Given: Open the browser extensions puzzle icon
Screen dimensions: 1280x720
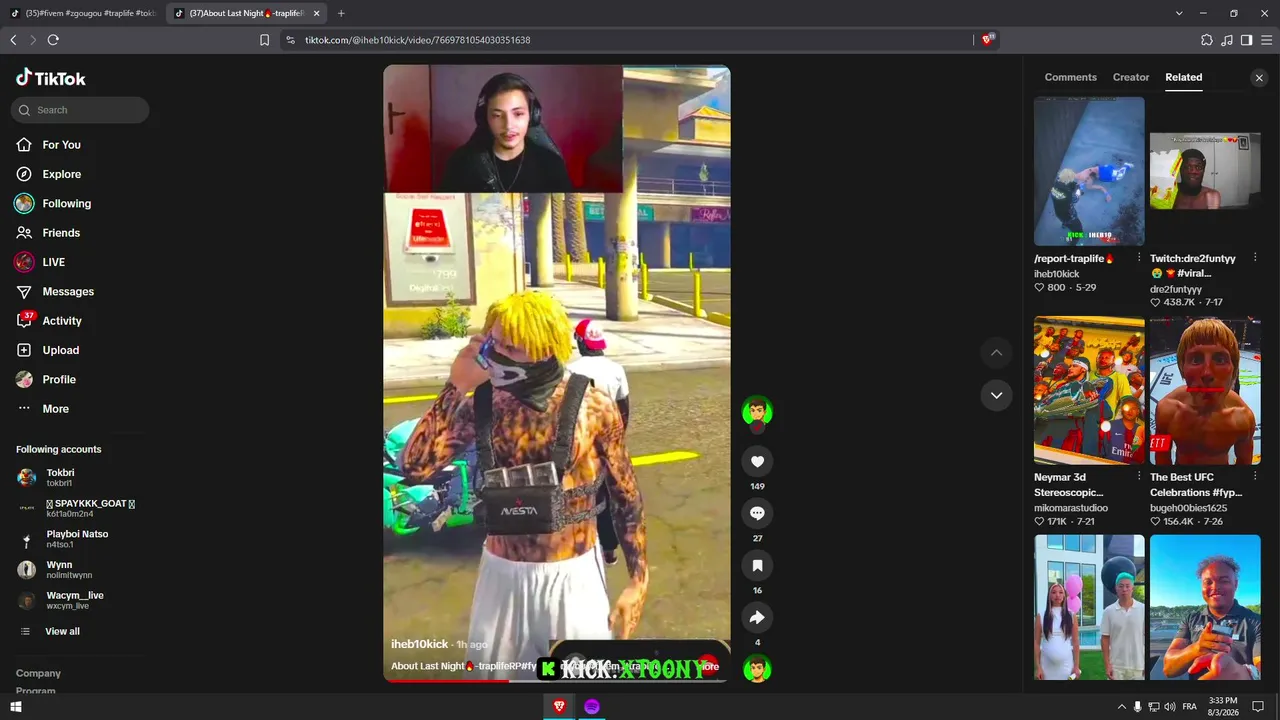Looking at the screenshot, I should pyautogui.click(x=1207, y=40).
